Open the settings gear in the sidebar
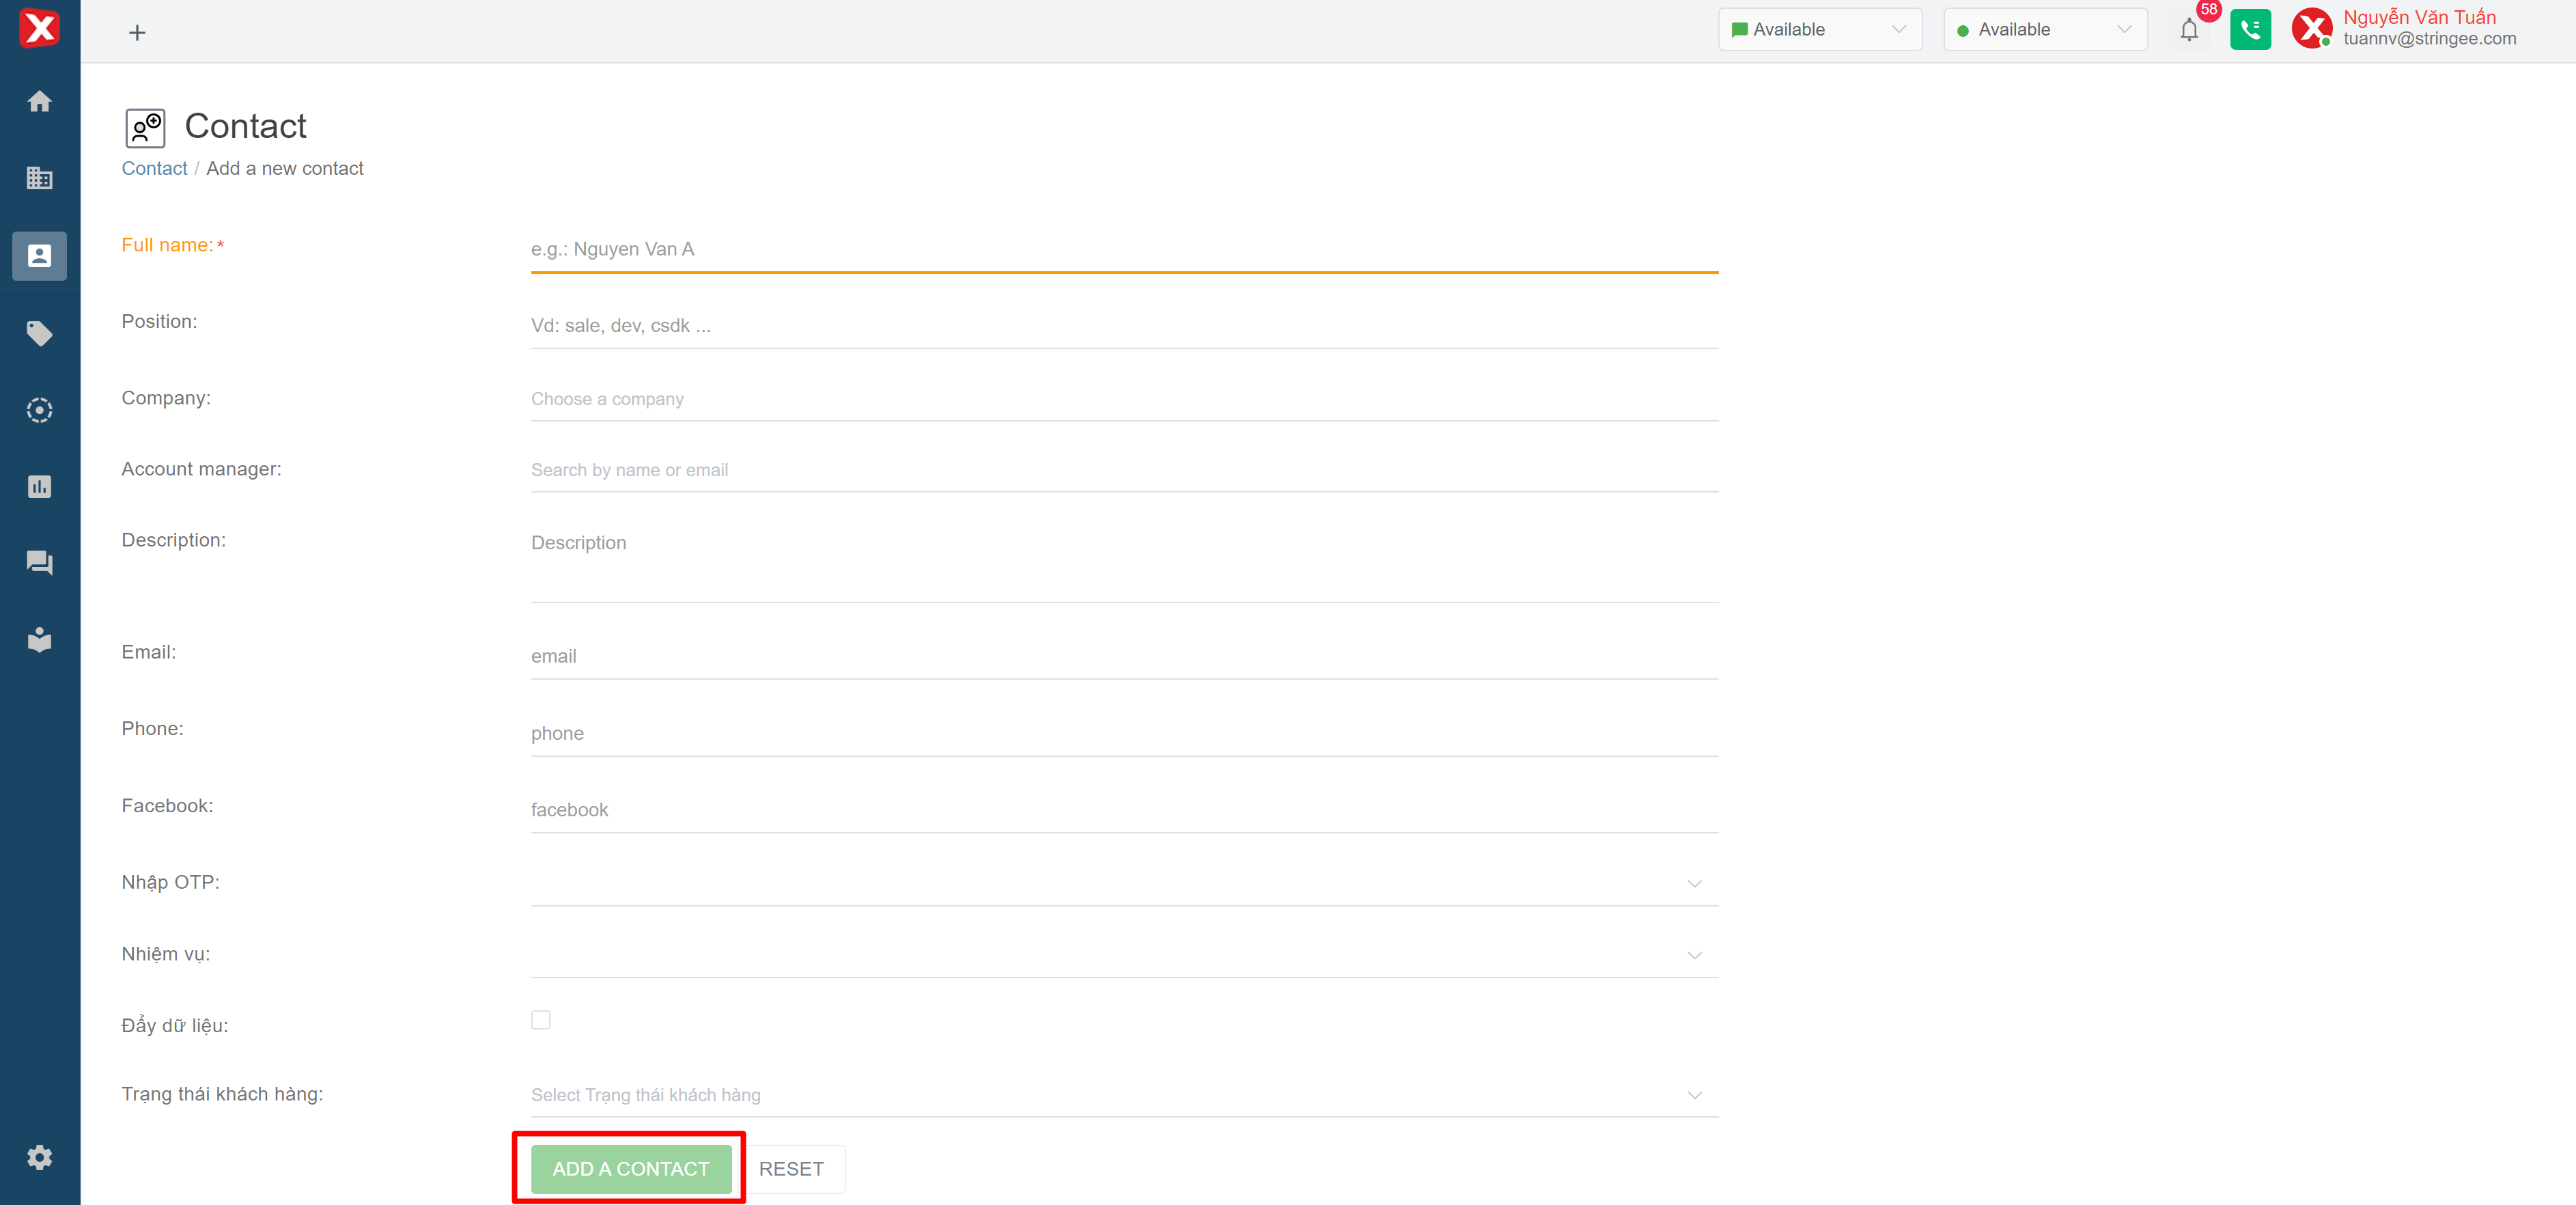This screenshot has width=2576, height=1205. pyautogui.click(x=39, y=1157)
